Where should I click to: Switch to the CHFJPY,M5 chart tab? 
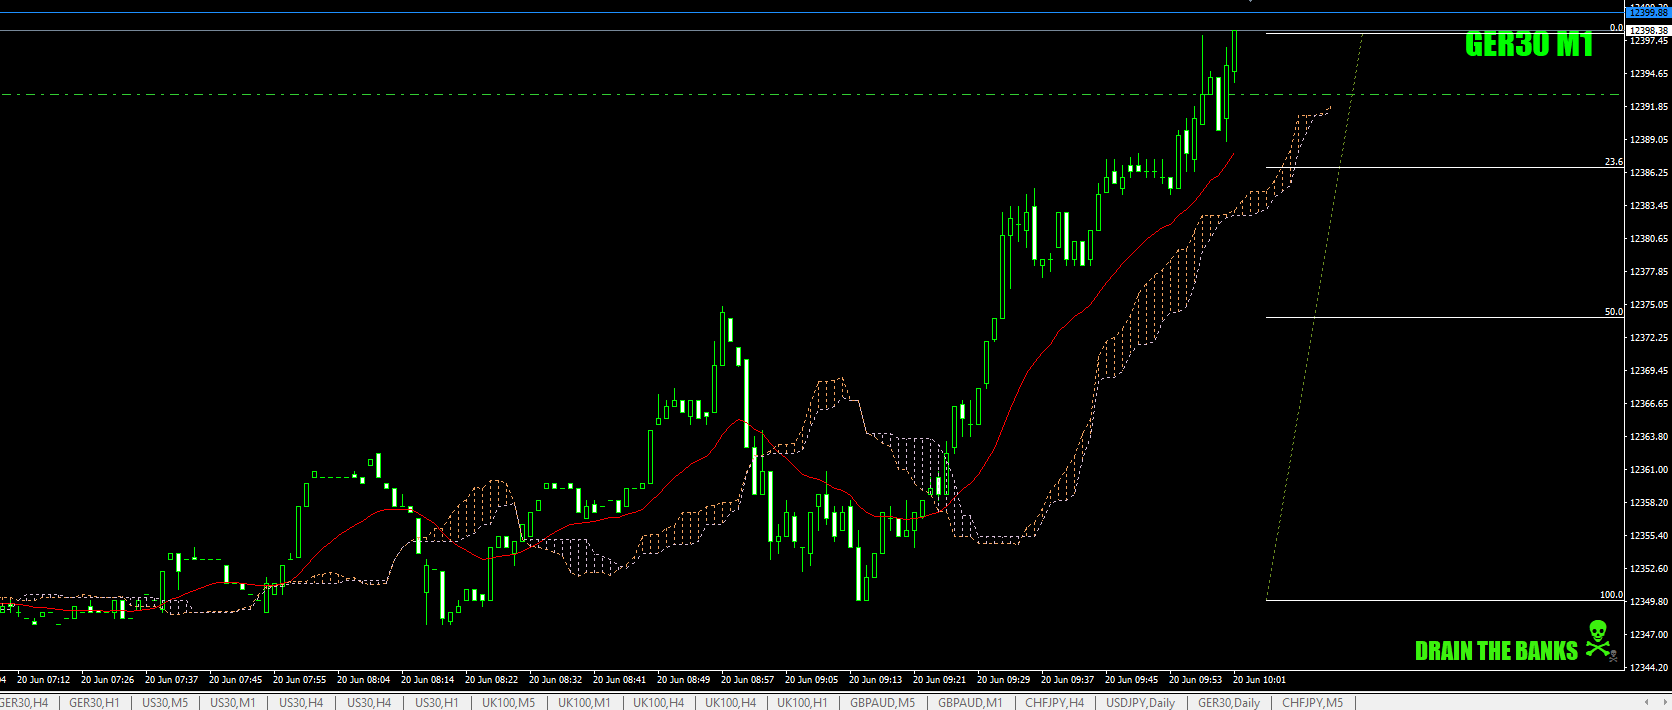[1313, 703]
